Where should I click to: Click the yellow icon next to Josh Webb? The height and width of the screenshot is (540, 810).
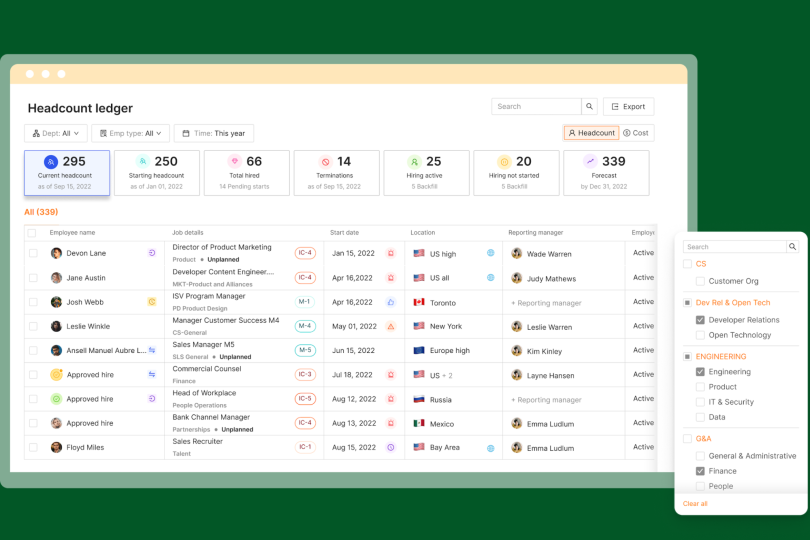tap(152, 302)
